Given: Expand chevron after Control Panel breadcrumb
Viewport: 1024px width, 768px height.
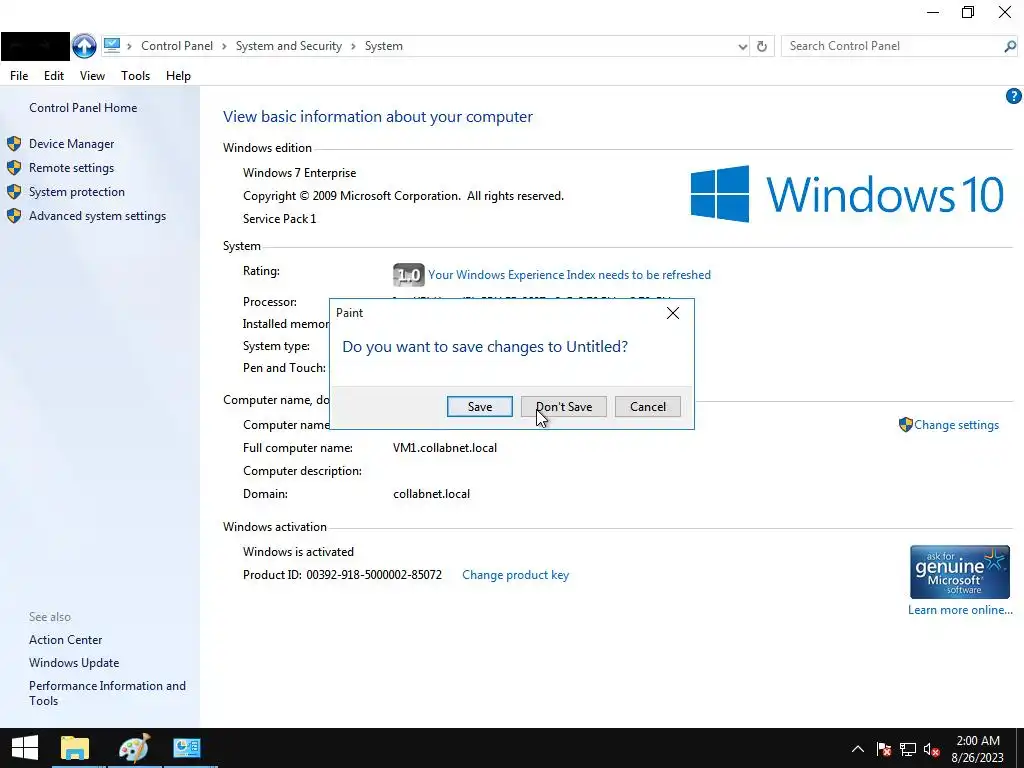Looking at the screenshot, I should [x=224, y=46].
